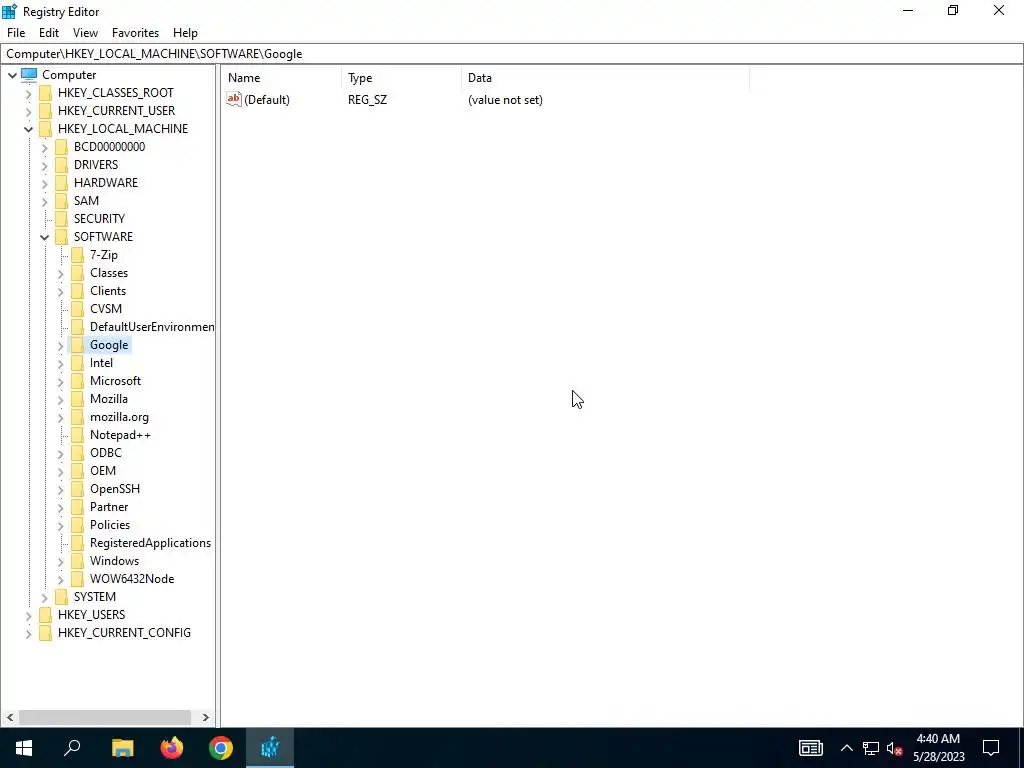Launch Google Chrome from taskbar
Screen dimensions: 1024x768
tap(221, 748)
